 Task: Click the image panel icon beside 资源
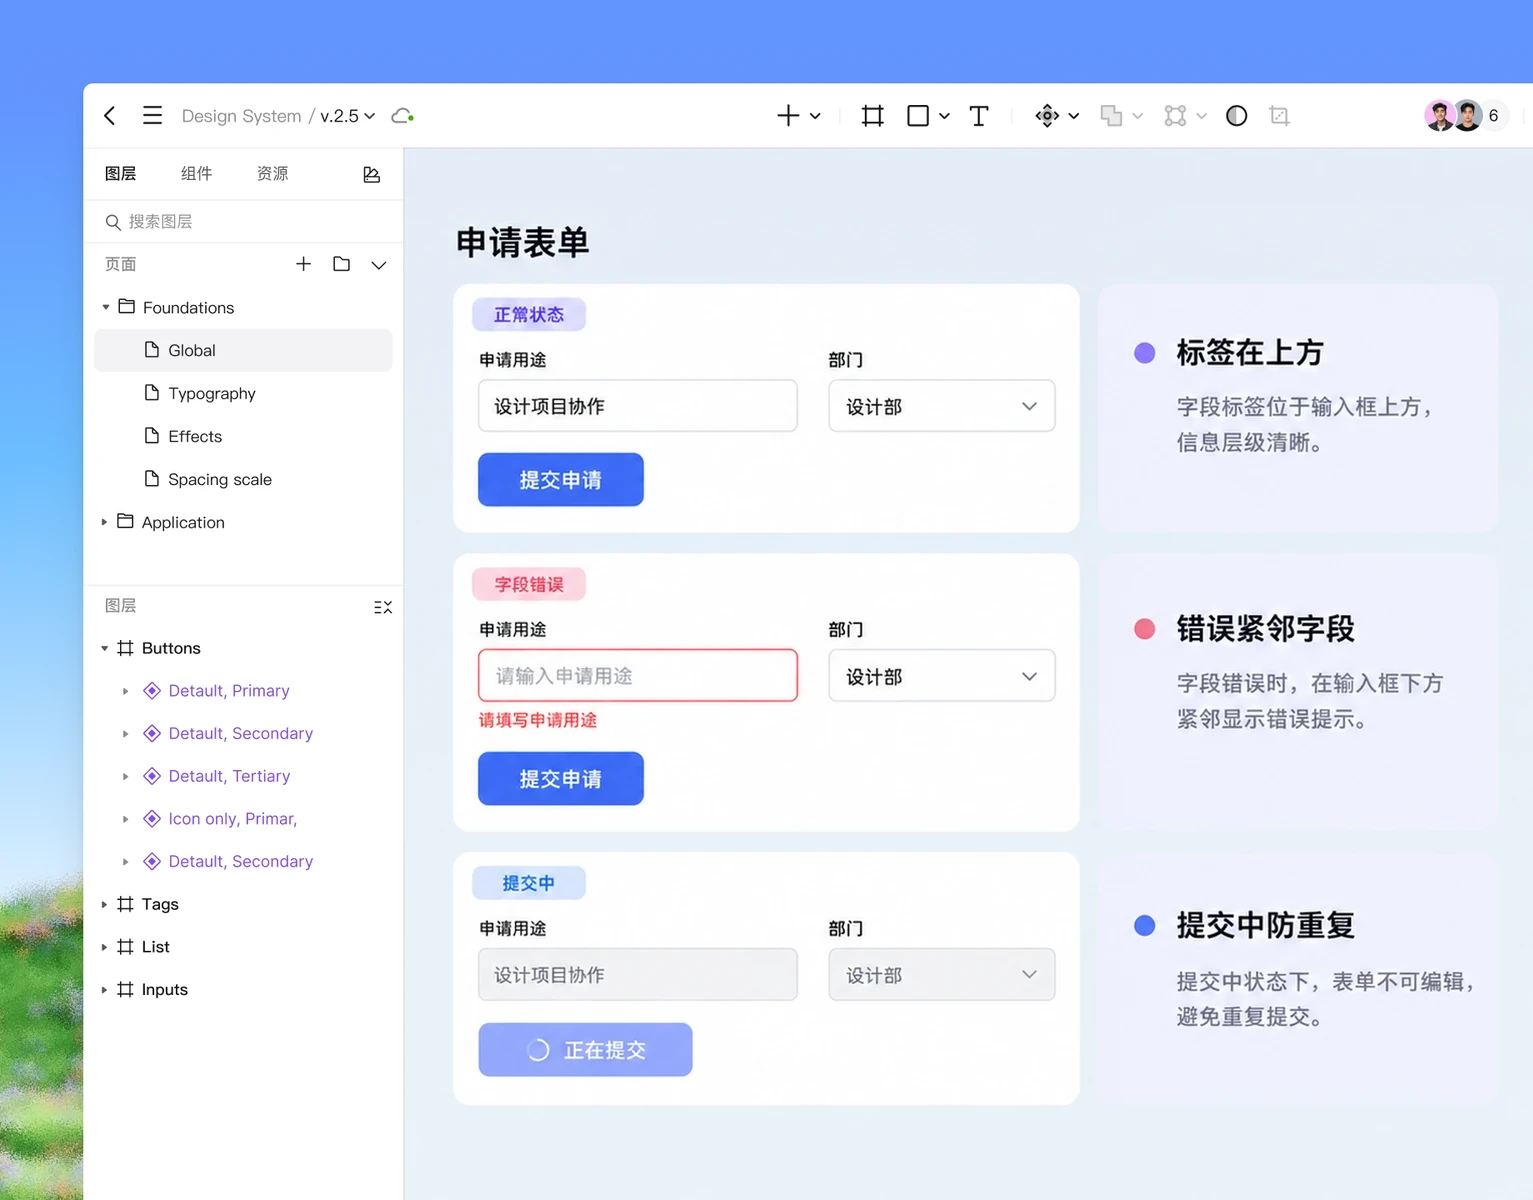(x=371, y=174)
